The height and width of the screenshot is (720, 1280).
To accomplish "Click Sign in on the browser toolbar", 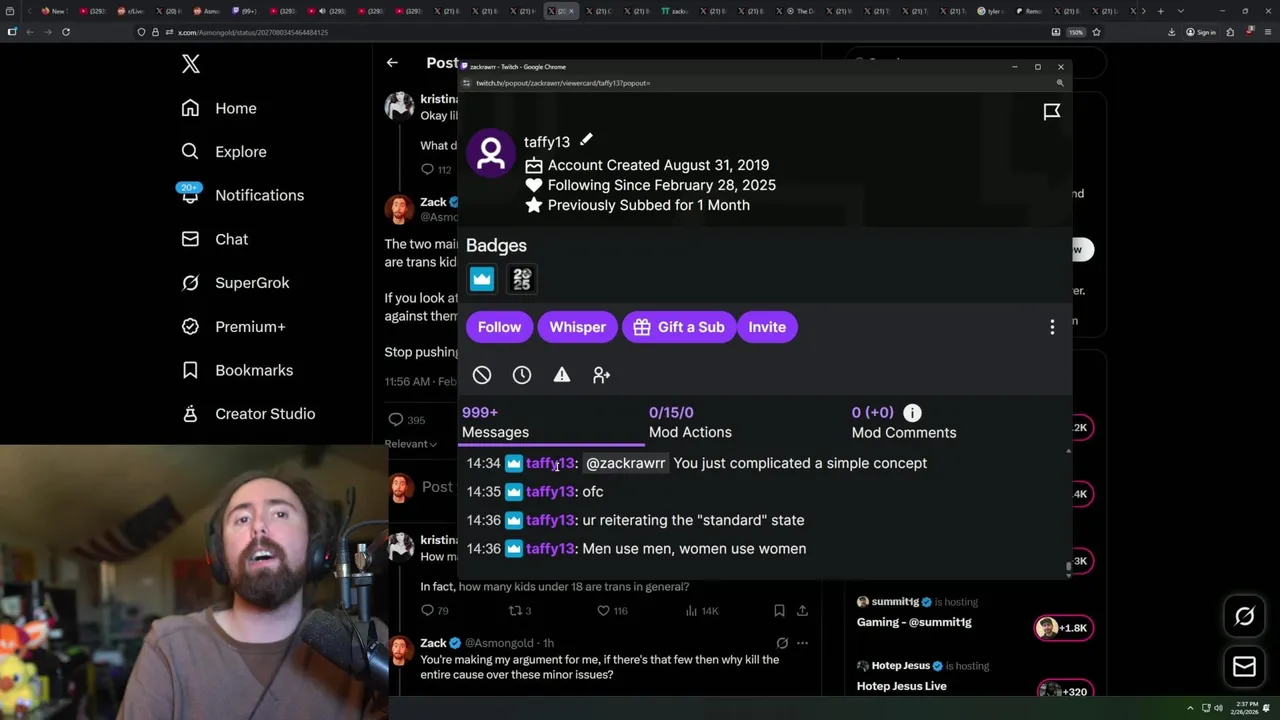I will pos(1200,32).
